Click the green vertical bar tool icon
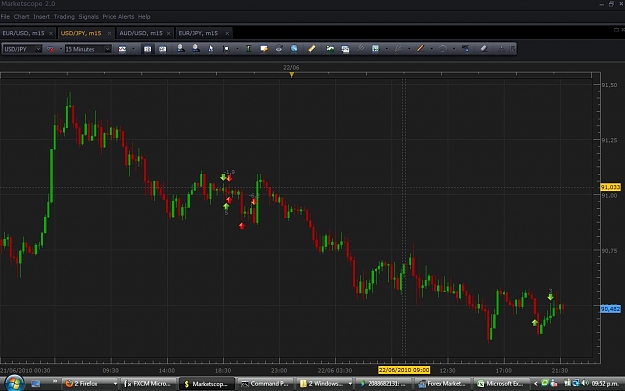 249,49
